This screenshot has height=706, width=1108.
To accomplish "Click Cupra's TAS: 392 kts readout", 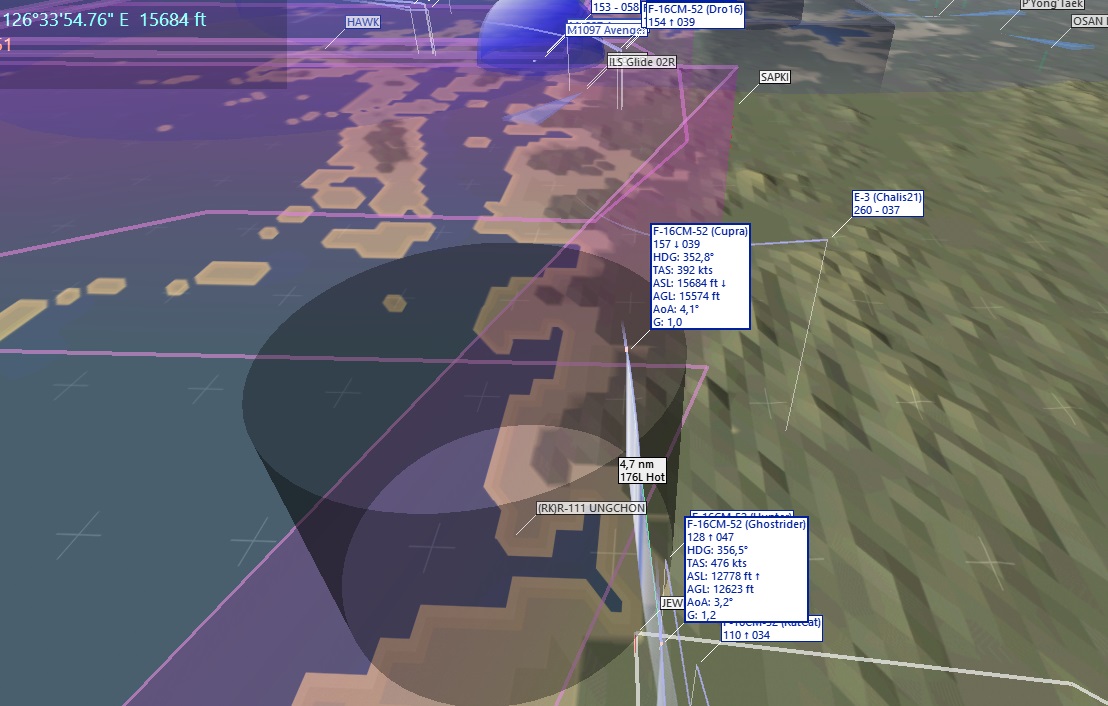I will [x=683, y=270].
